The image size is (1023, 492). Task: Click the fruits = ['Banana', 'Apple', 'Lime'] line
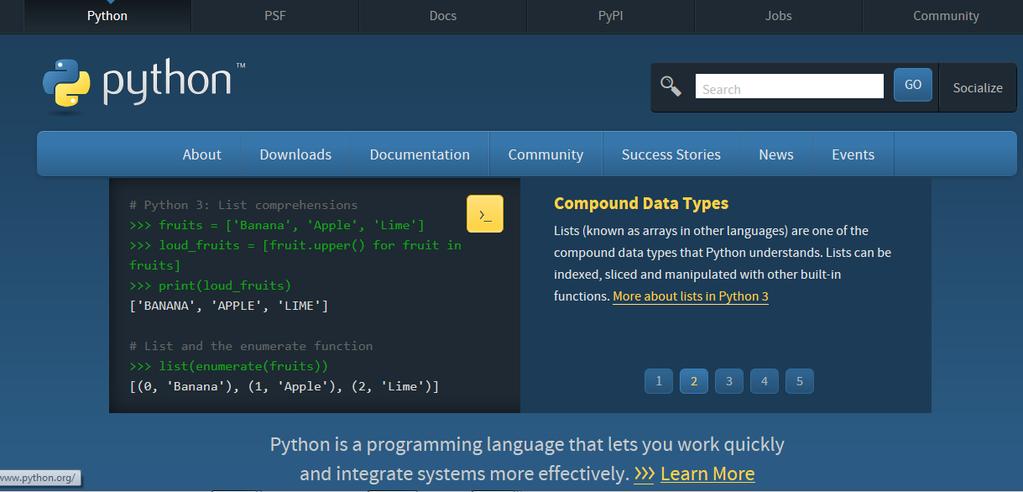point(277,226)
